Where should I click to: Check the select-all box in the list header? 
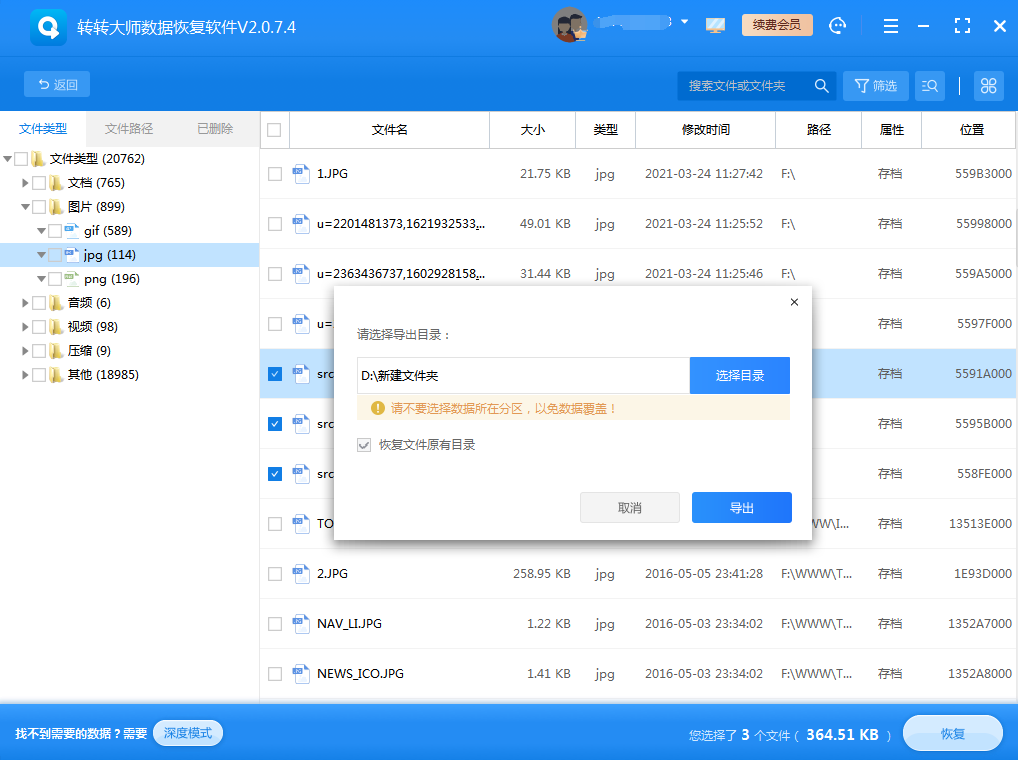(x=274, y=130)
